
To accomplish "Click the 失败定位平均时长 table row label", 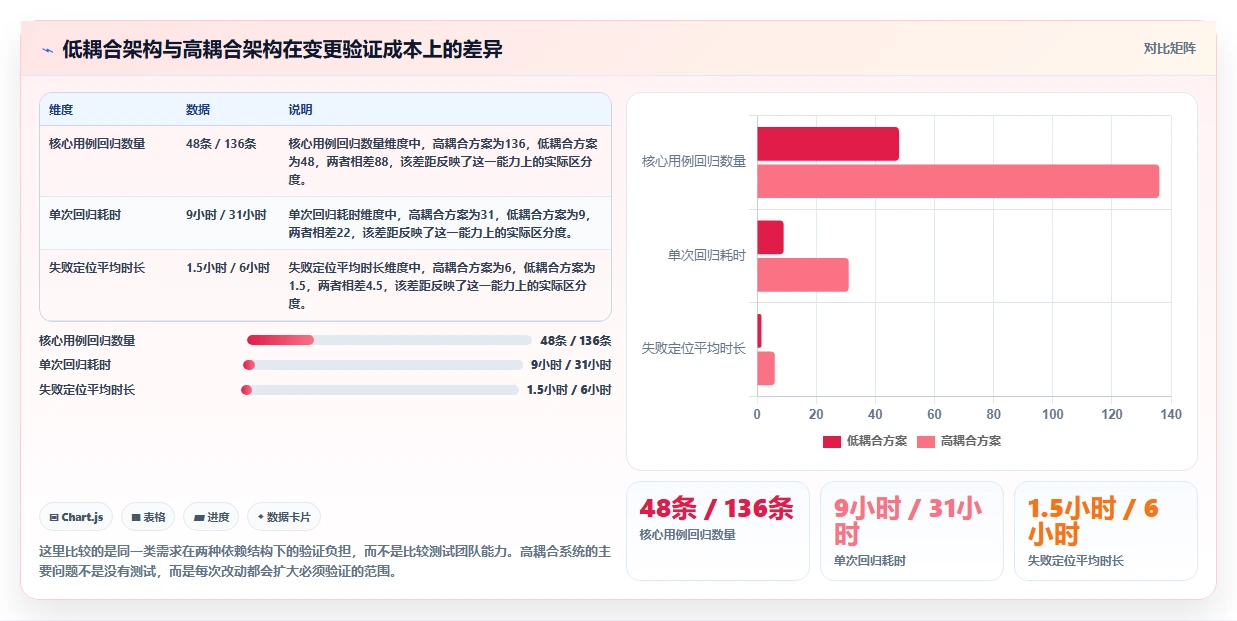I will pos(97,268).
